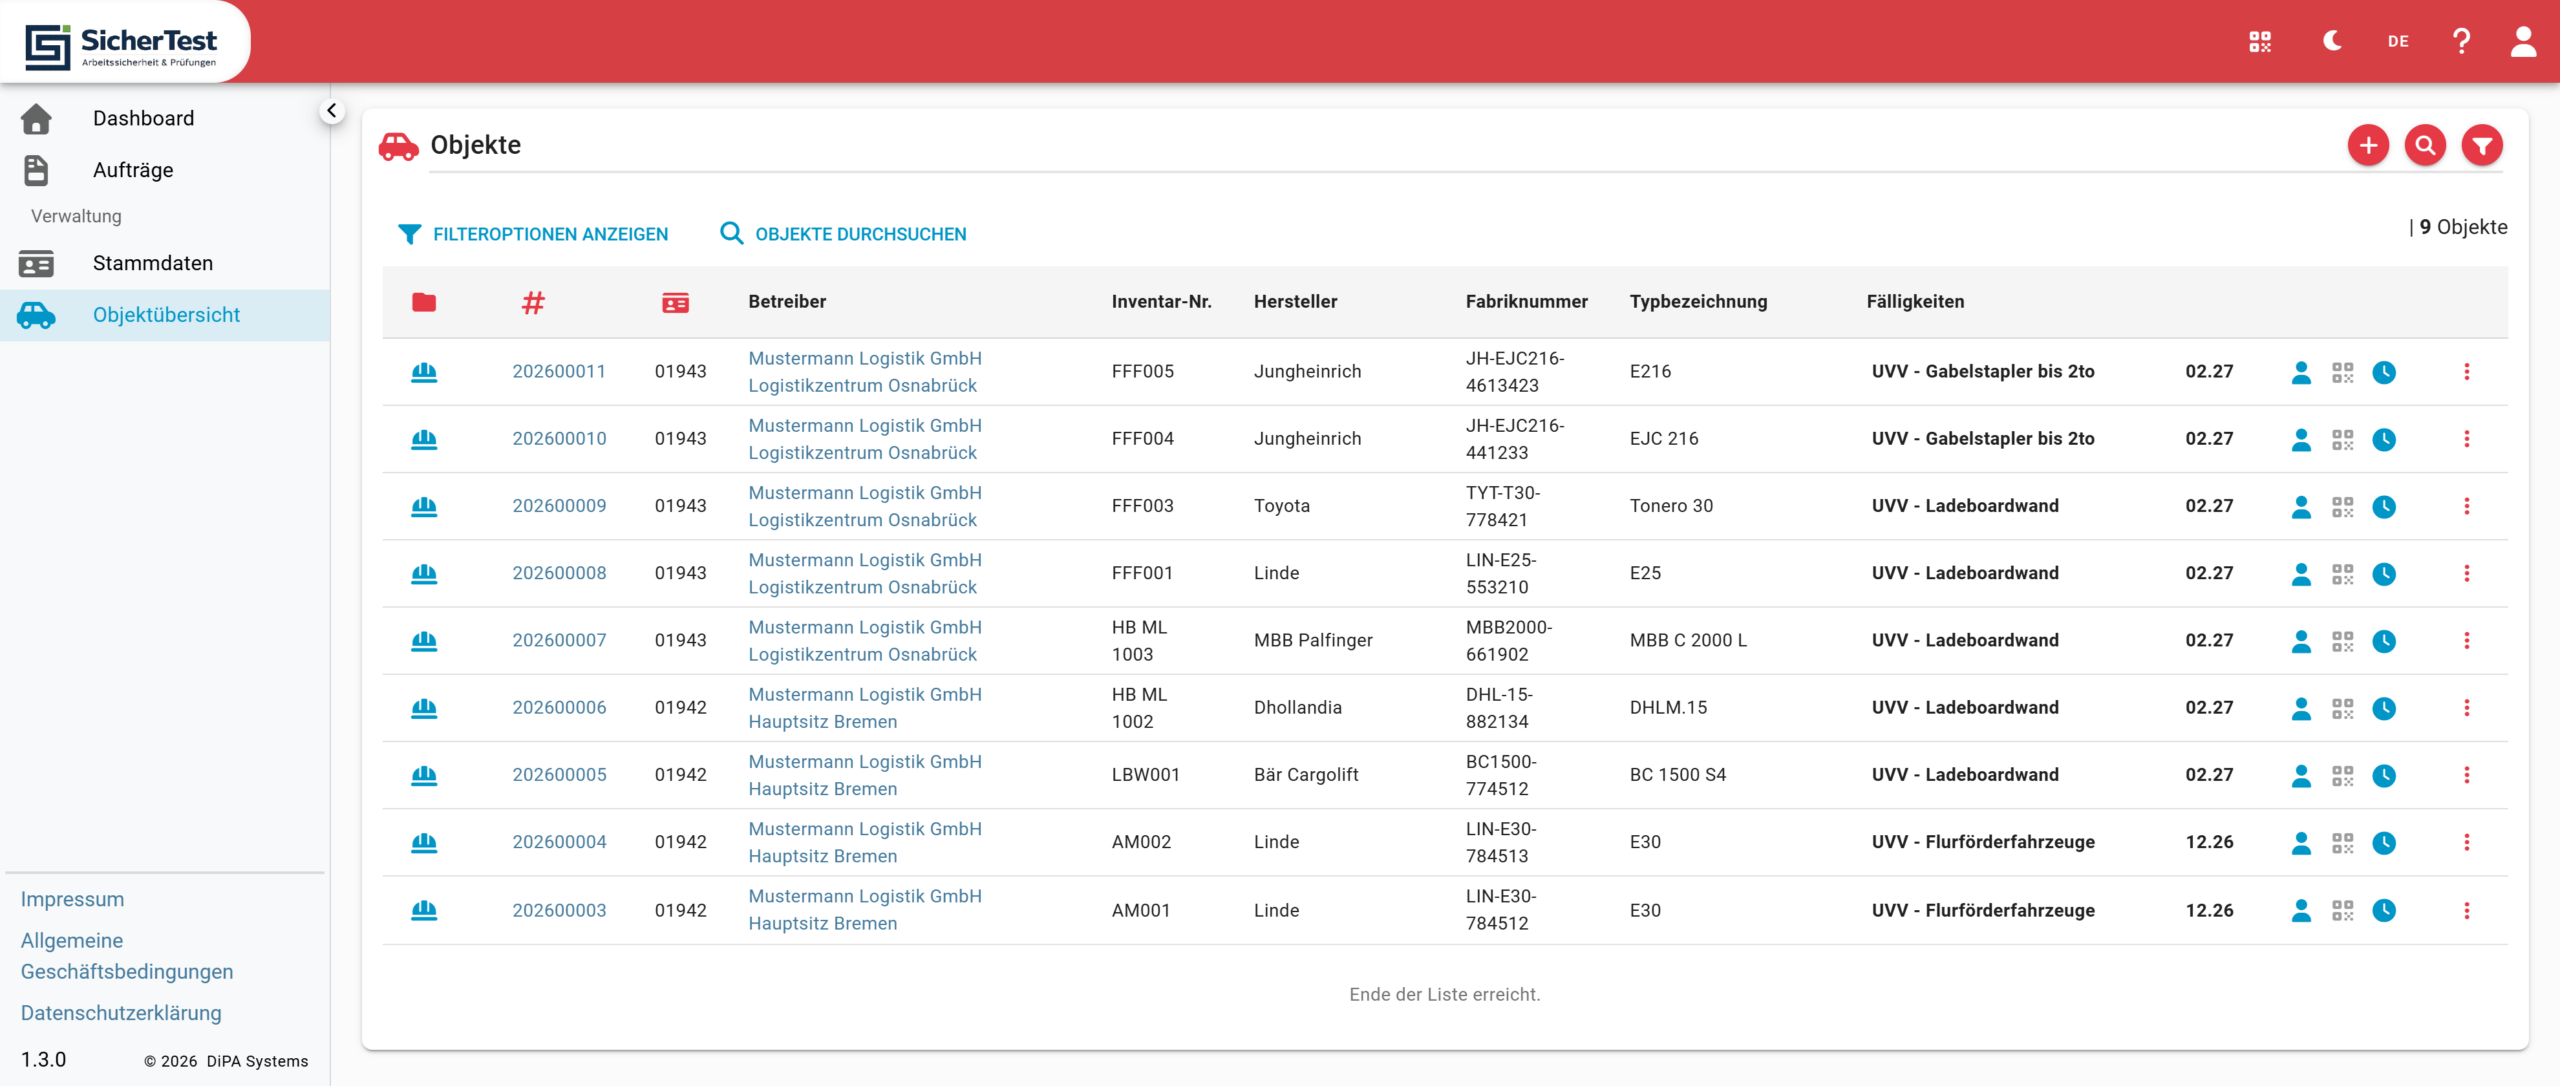
Task: Sort by the # column header
Action: [533, 302]
